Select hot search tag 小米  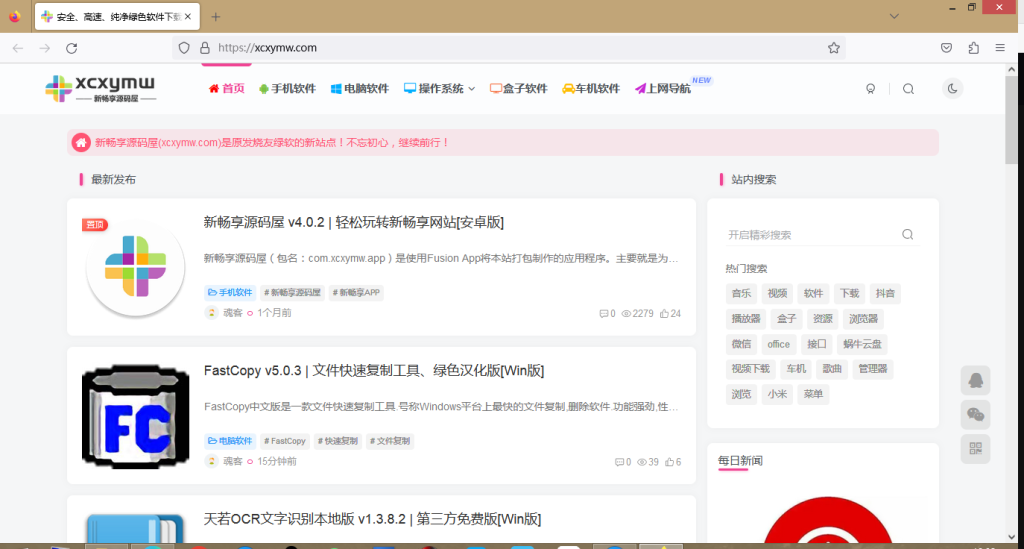coord(777,394)
